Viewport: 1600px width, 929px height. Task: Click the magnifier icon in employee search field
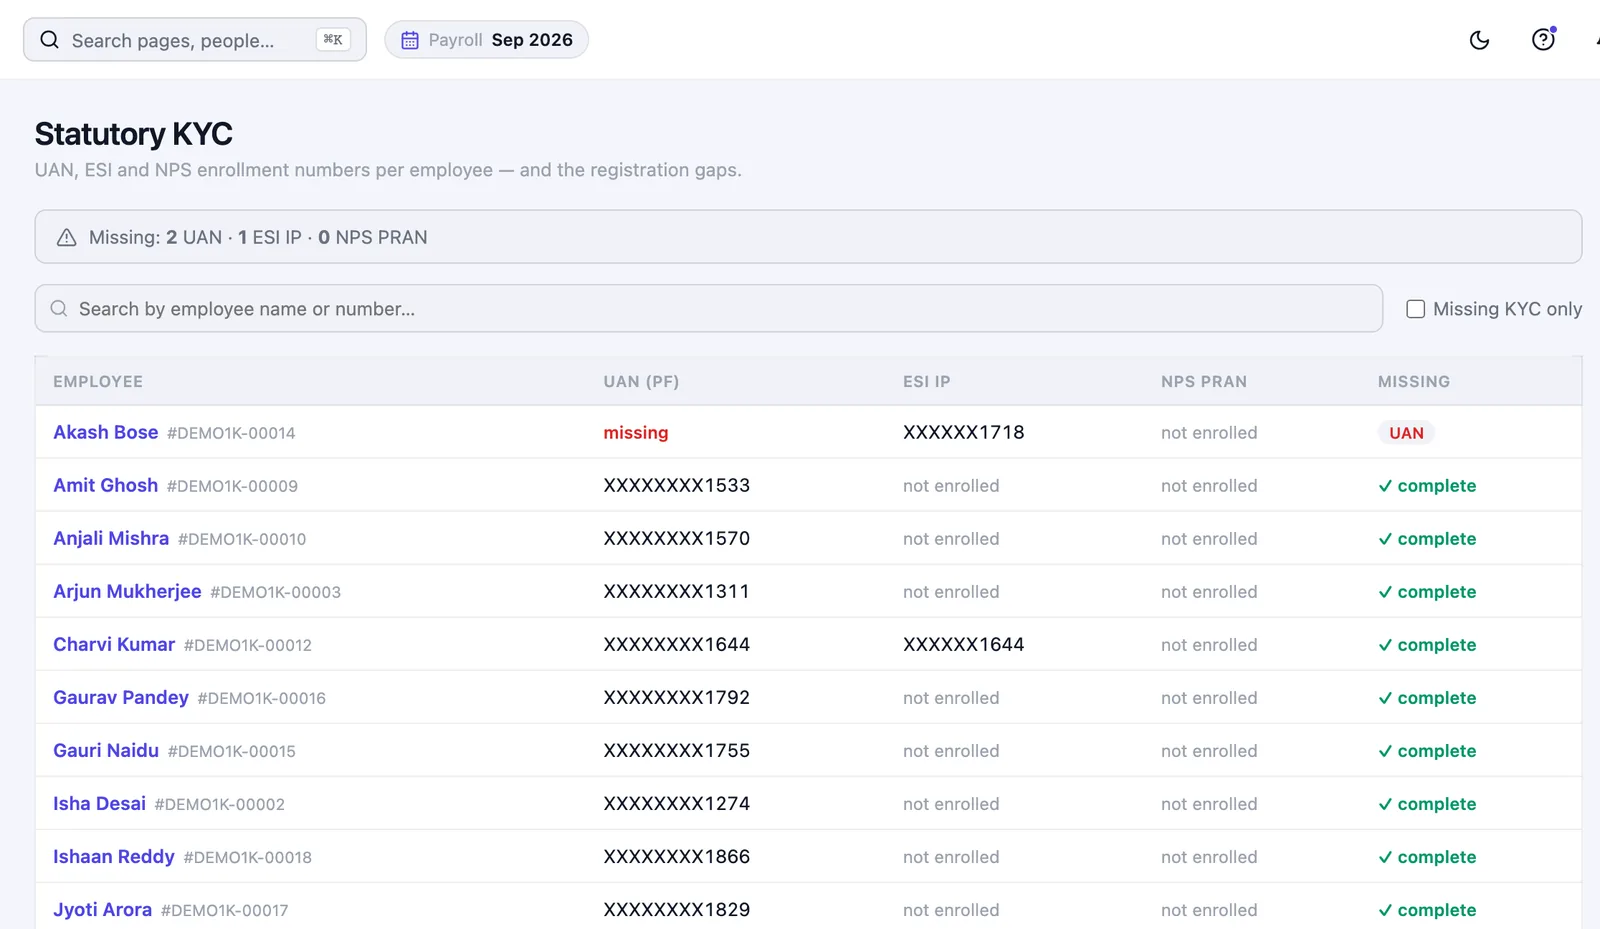point(59,309)
